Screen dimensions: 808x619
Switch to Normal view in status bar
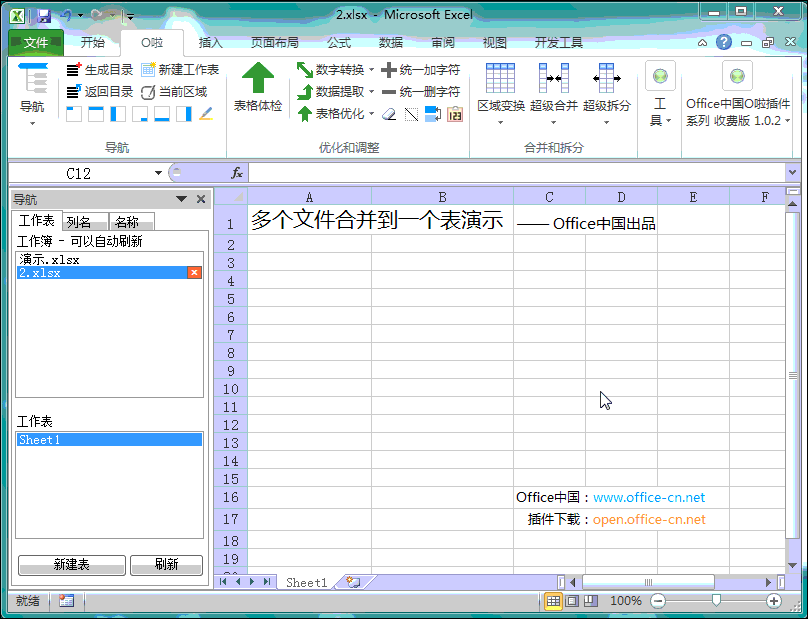pyautogui.click(x=553, y=600)
